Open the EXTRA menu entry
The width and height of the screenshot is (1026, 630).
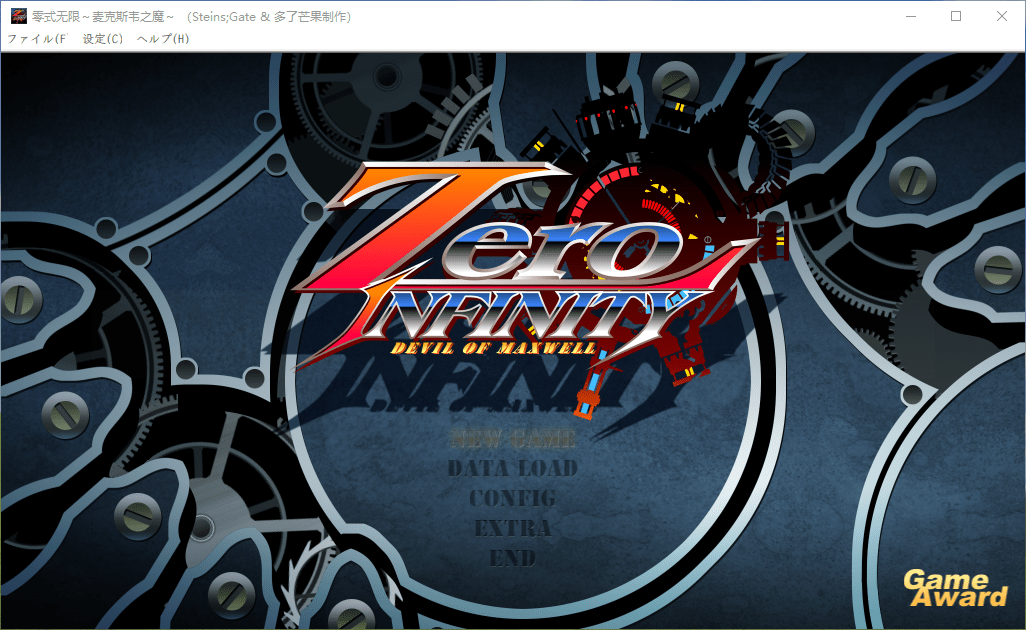click(512, 528)
